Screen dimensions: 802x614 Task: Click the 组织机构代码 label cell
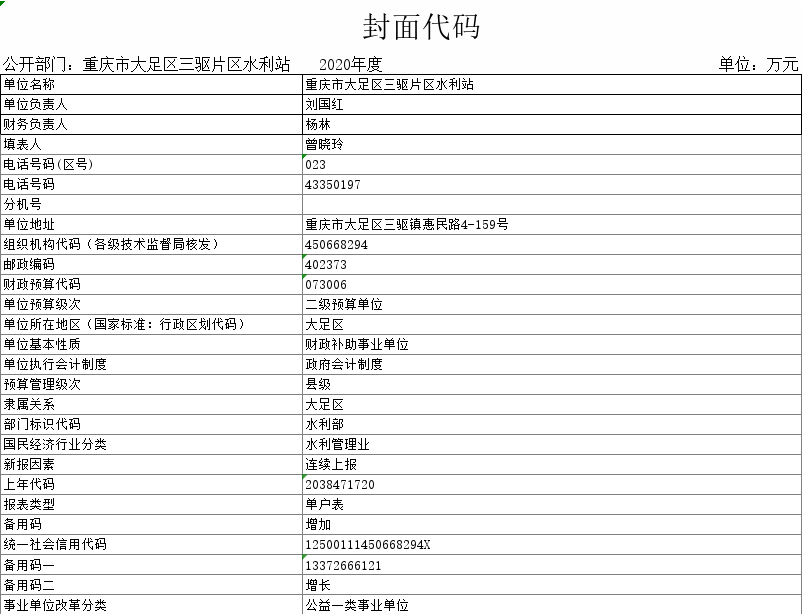tap(152, 244)
